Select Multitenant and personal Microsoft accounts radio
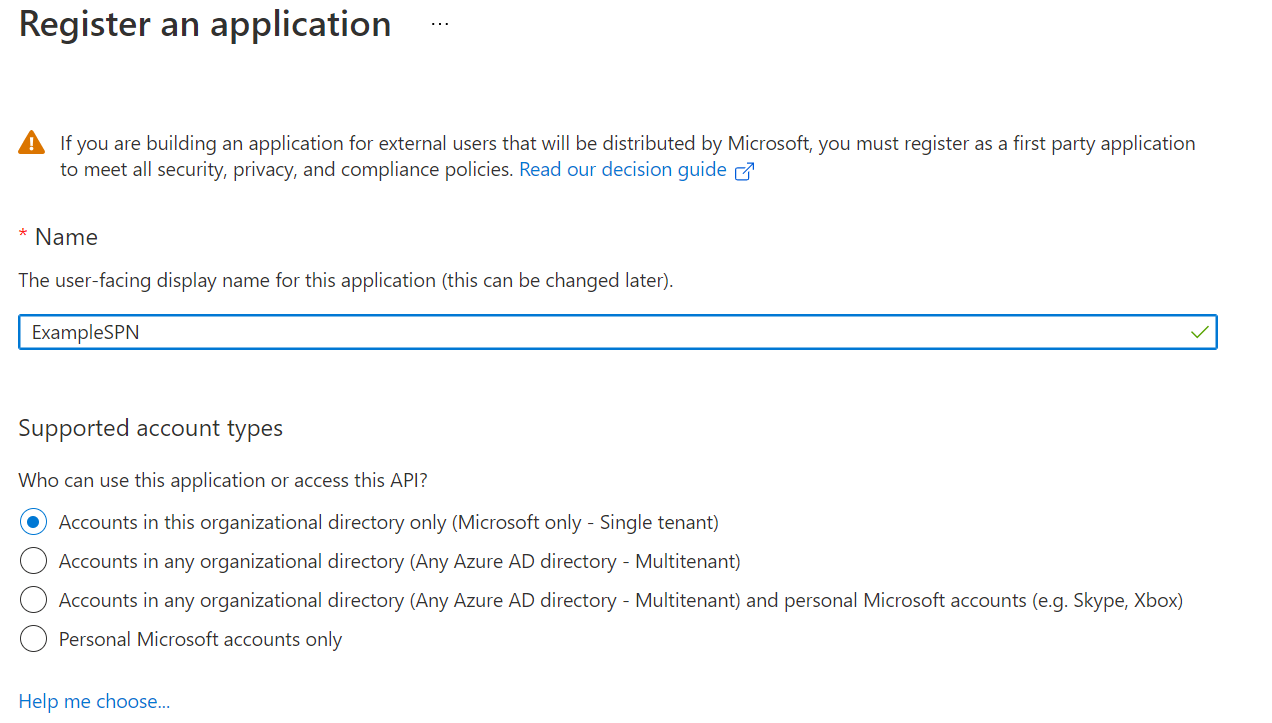Screen dimensions: 1272x723 point(33,600)
